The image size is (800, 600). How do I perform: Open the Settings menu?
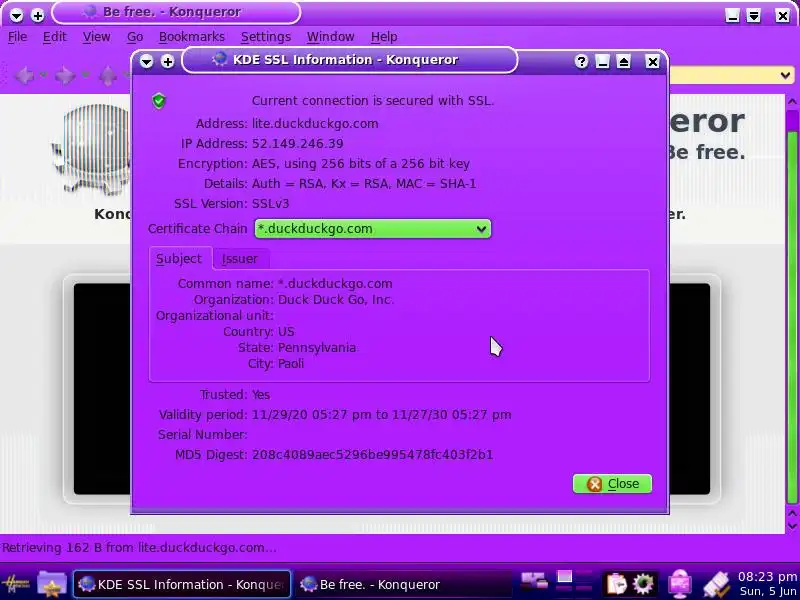266,37
